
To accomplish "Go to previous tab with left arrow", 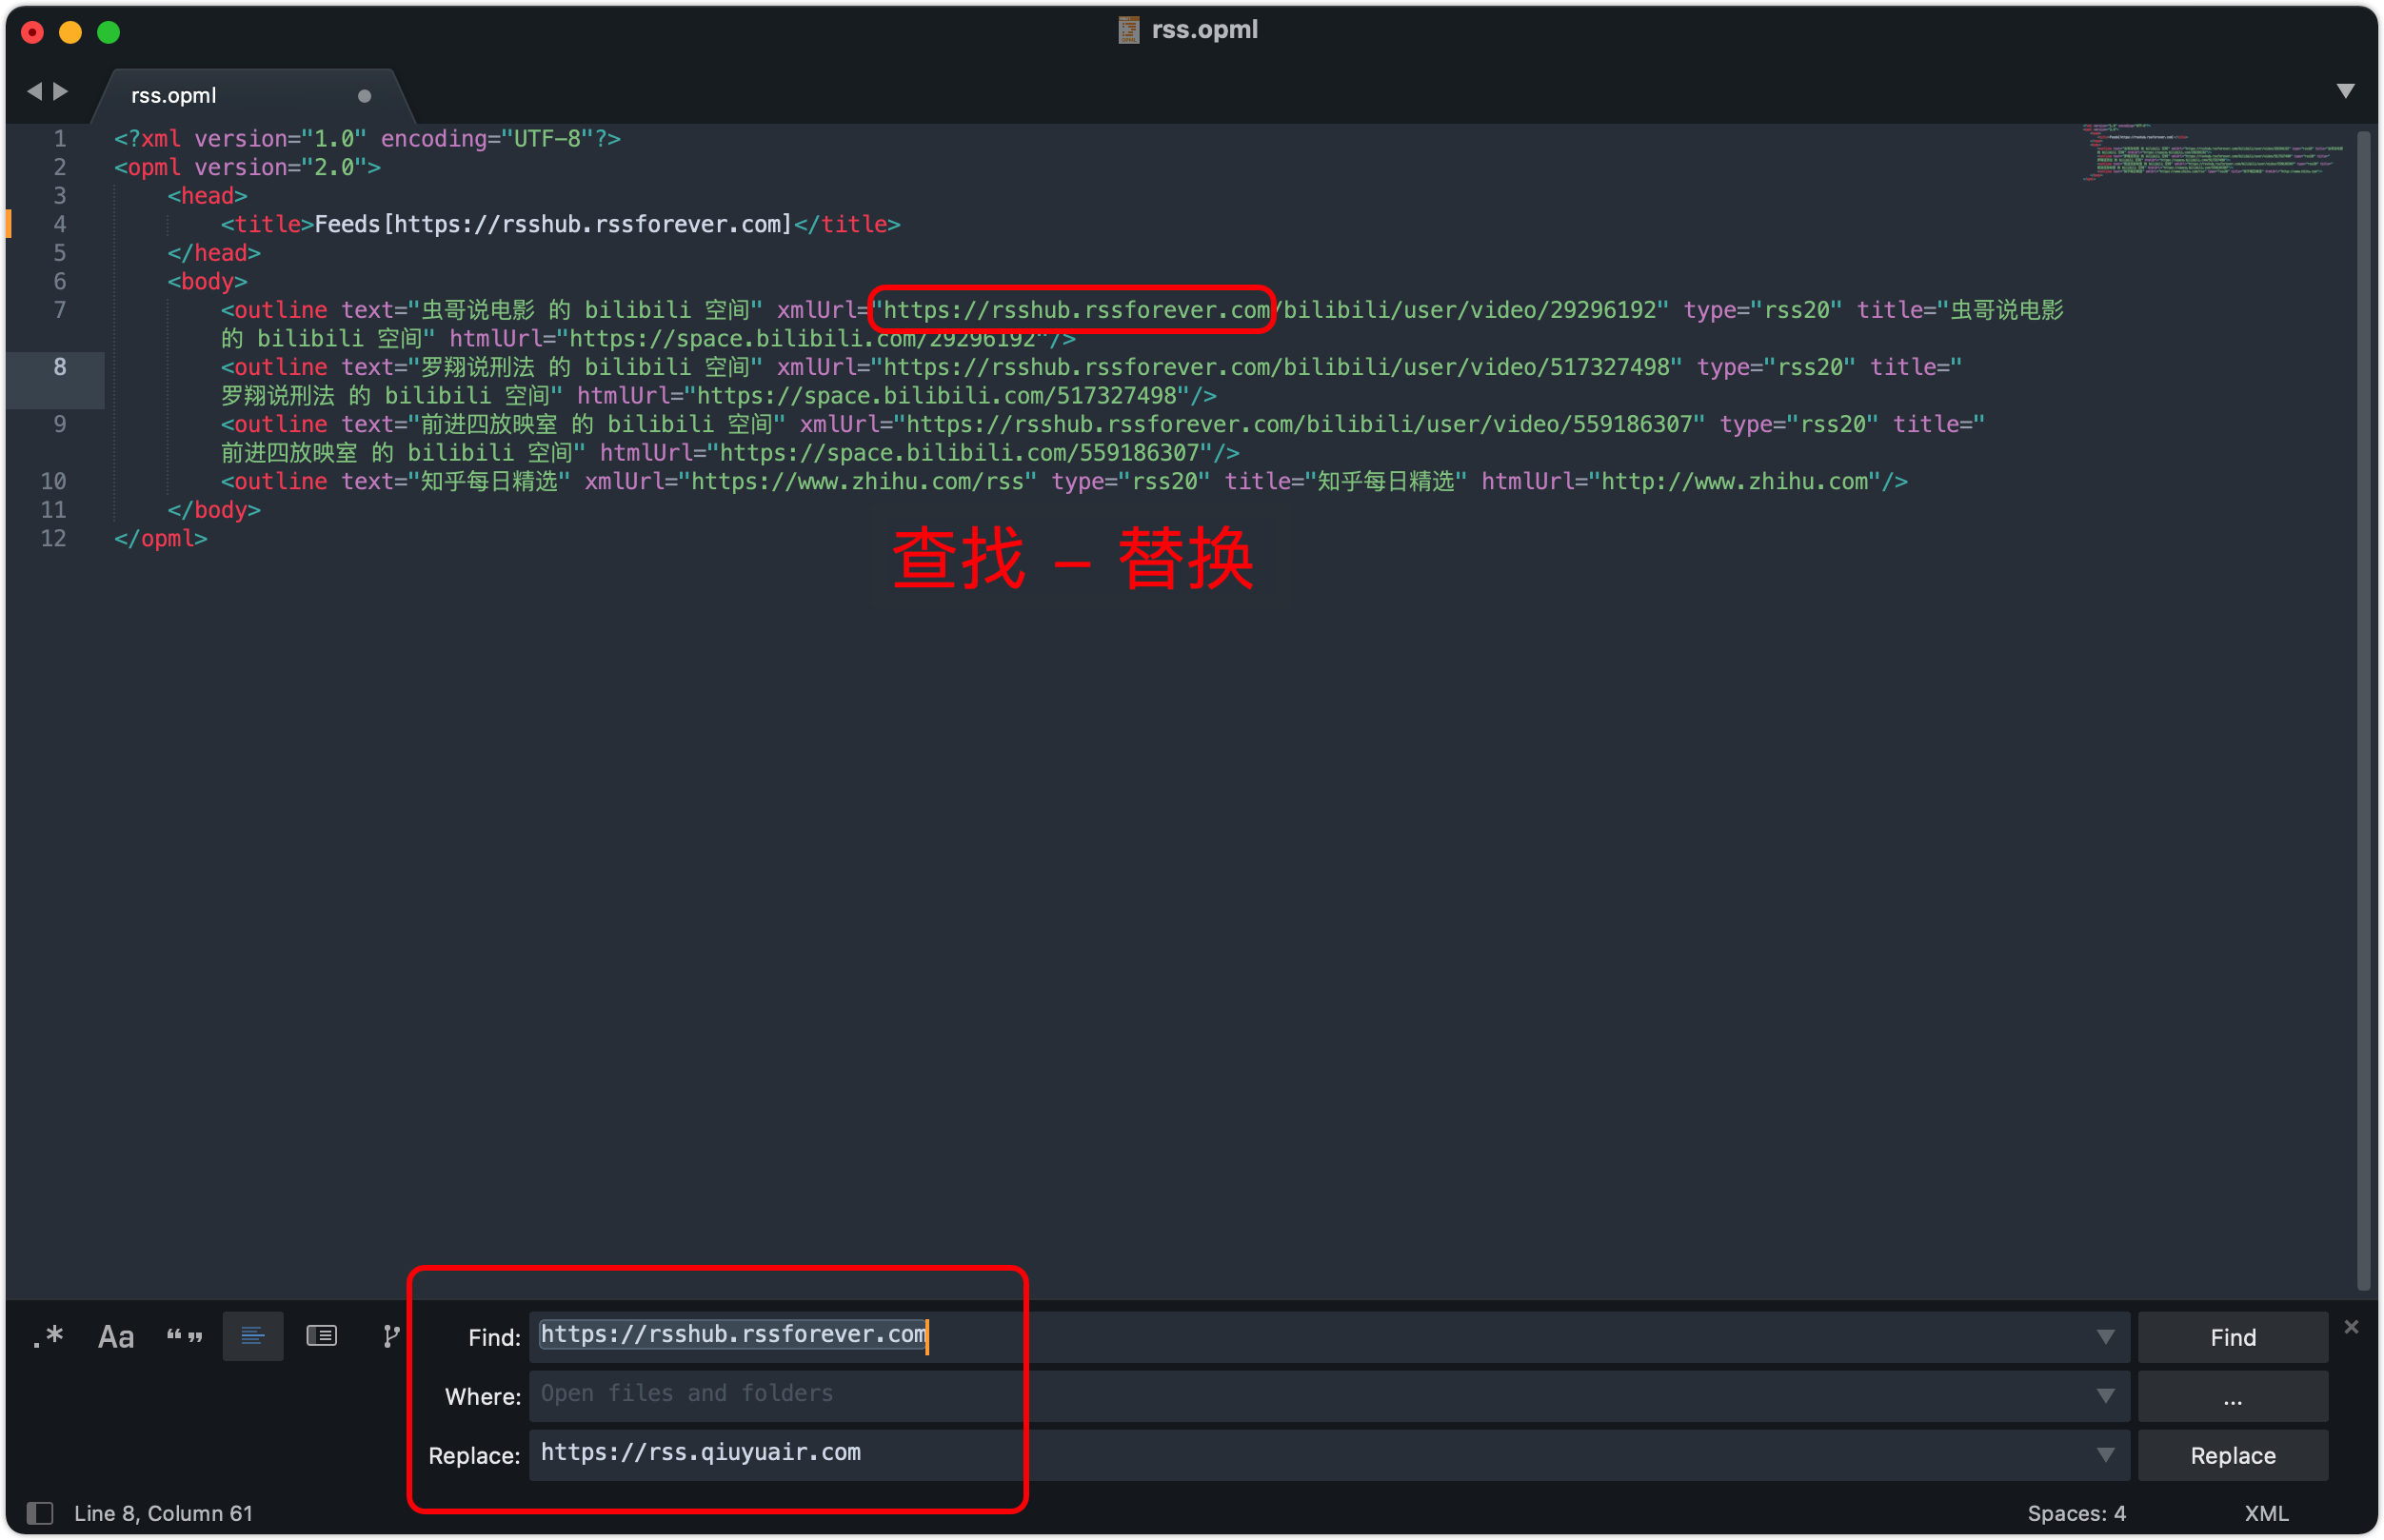I will tap(35, 91).
